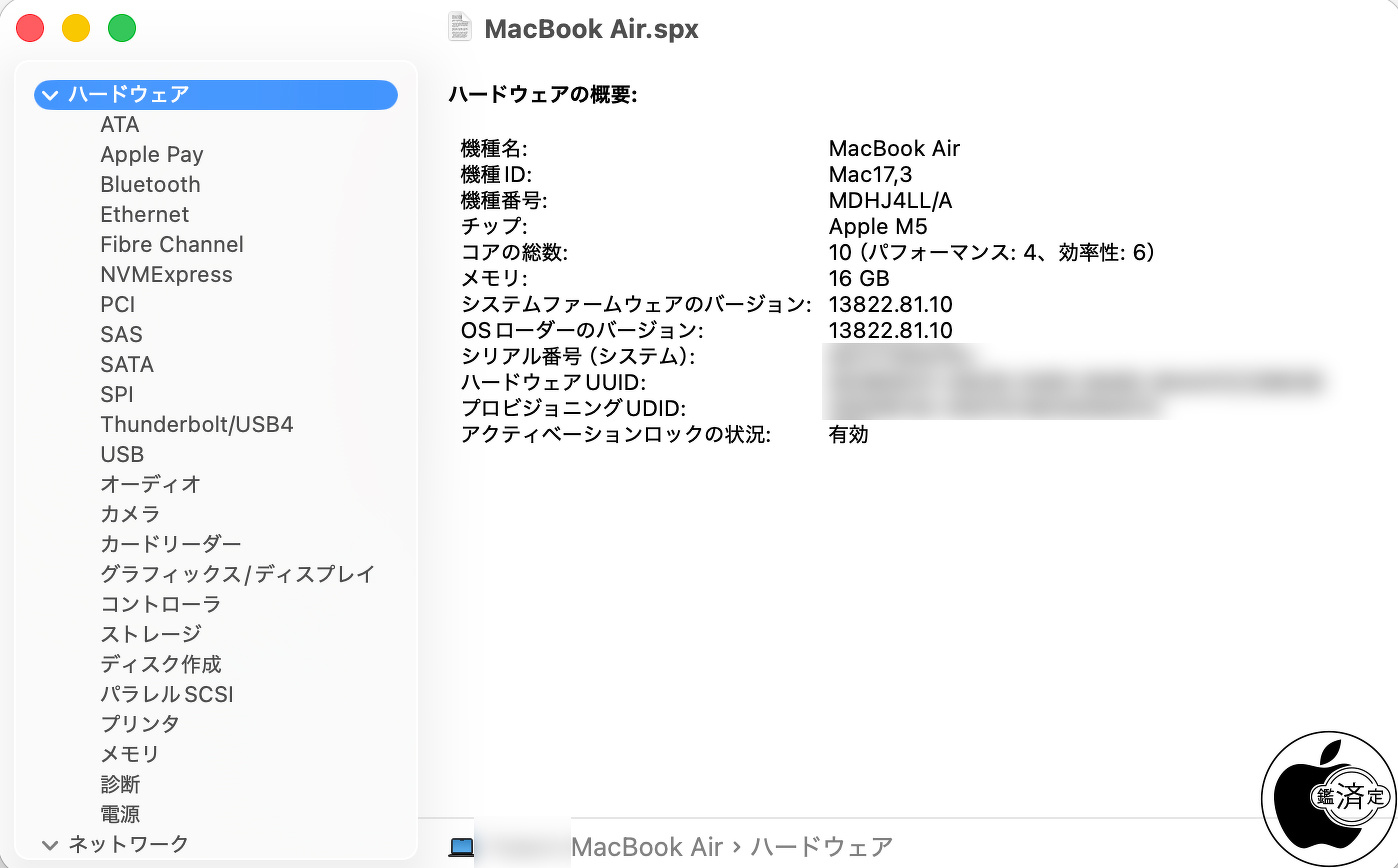
Task: Select Apple Pay in the sidebar
Action: pyautogui.click(x=151, y=155)
